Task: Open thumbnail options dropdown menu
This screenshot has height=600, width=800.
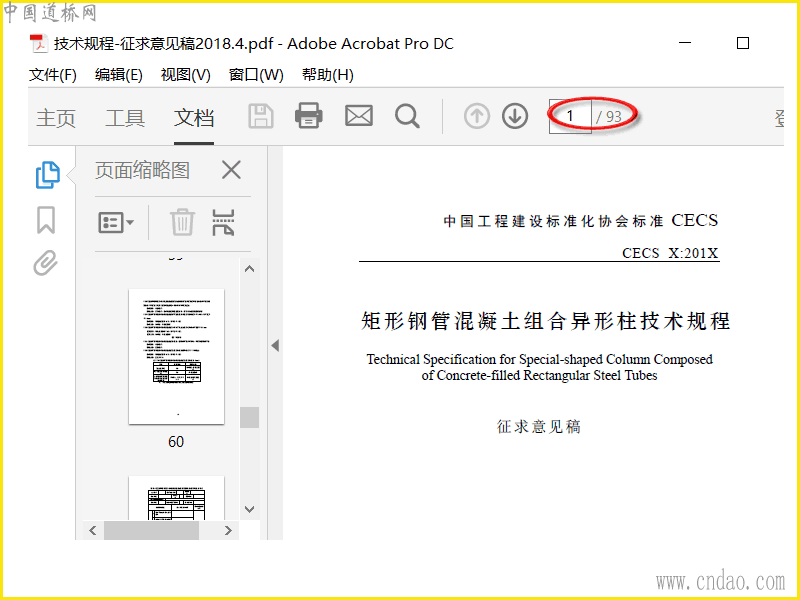Action: [116, 222]
